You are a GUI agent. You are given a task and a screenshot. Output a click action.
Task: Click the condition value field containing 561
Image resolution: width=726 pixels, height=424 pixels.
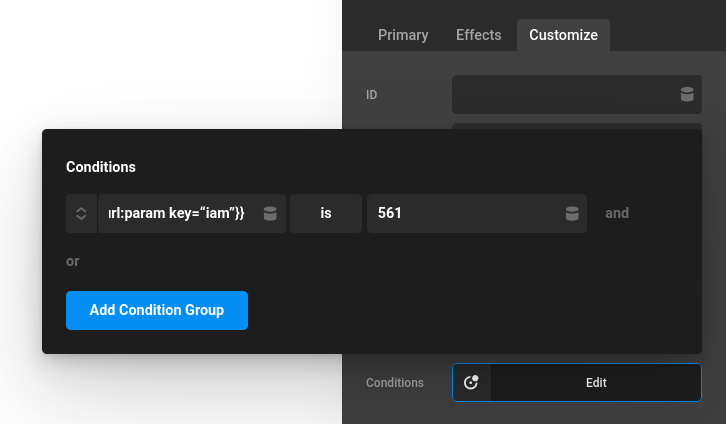(x=460, y=213)
